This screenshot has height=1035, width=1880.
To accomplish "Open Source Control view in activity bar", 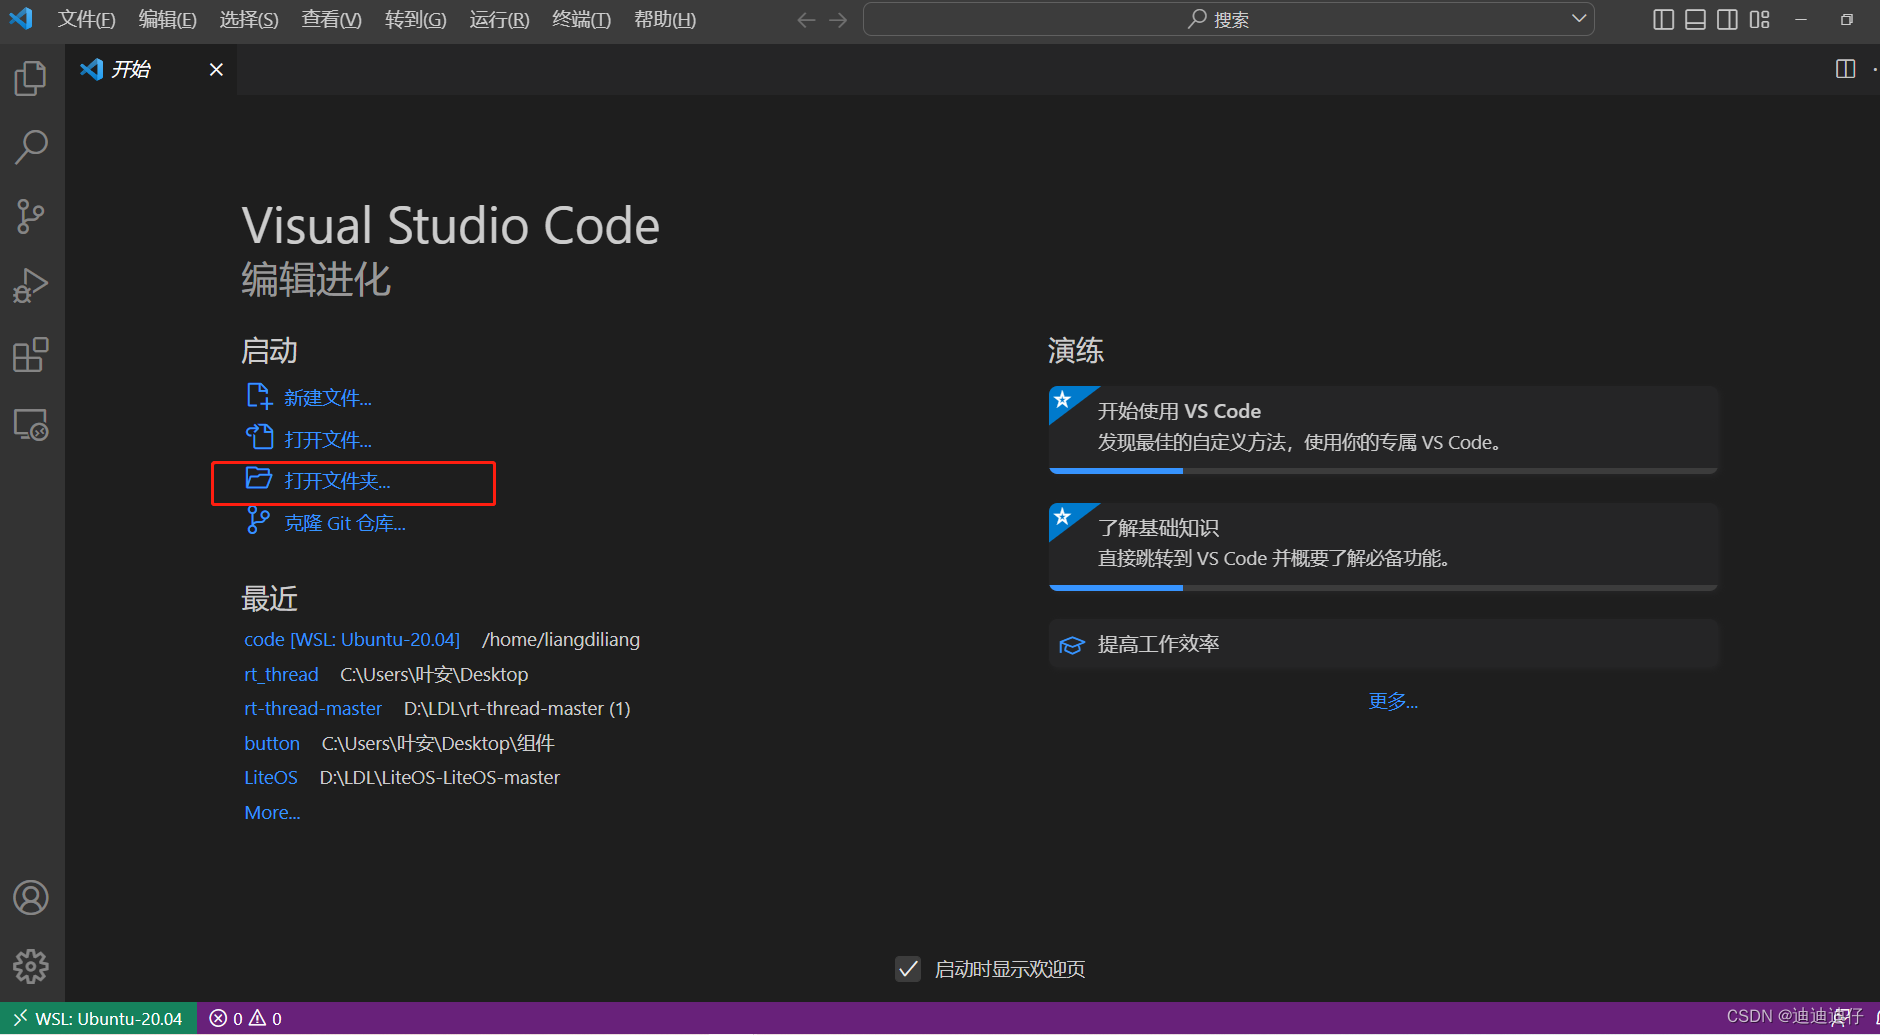I will [x=31, y=216].
